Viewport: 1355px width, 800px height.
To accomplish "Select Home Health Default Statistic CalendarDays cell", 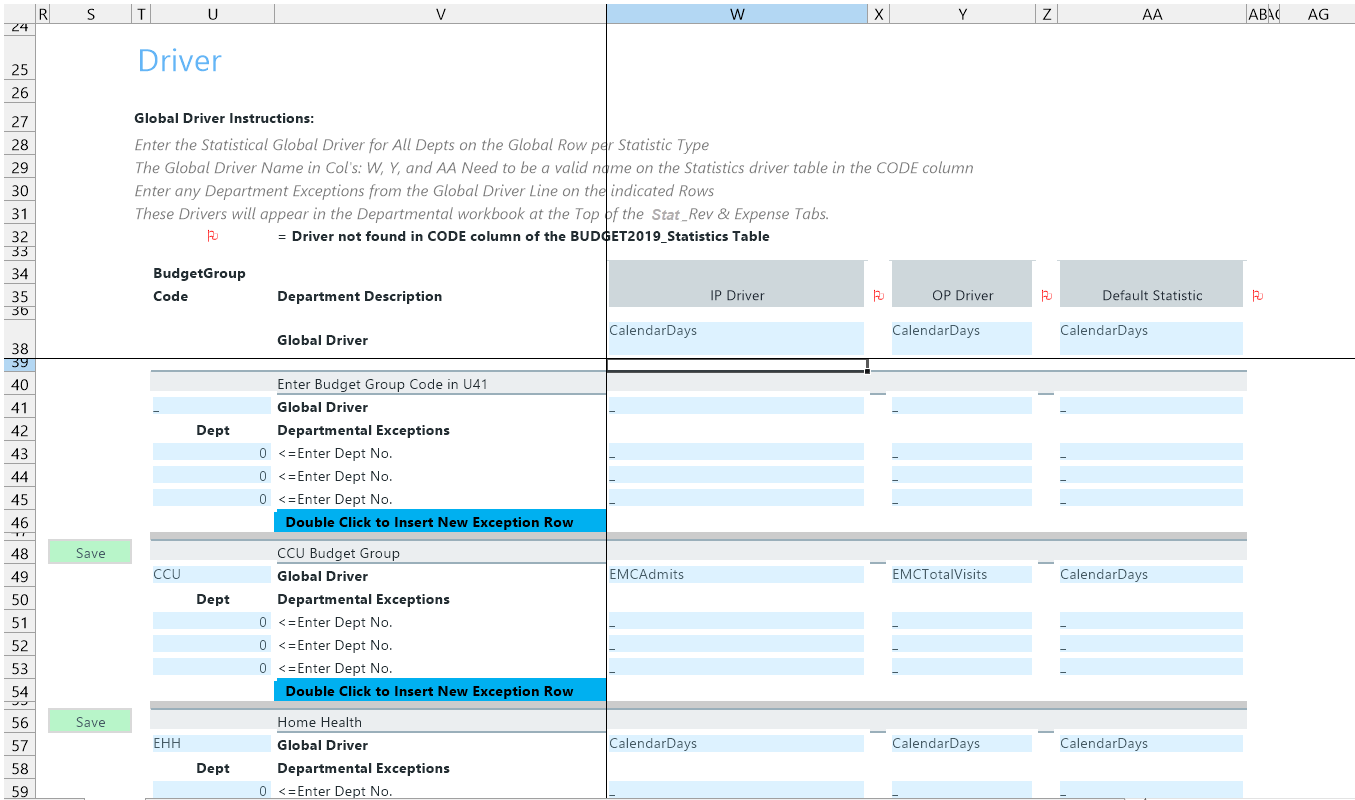I will pos(1150,744).
